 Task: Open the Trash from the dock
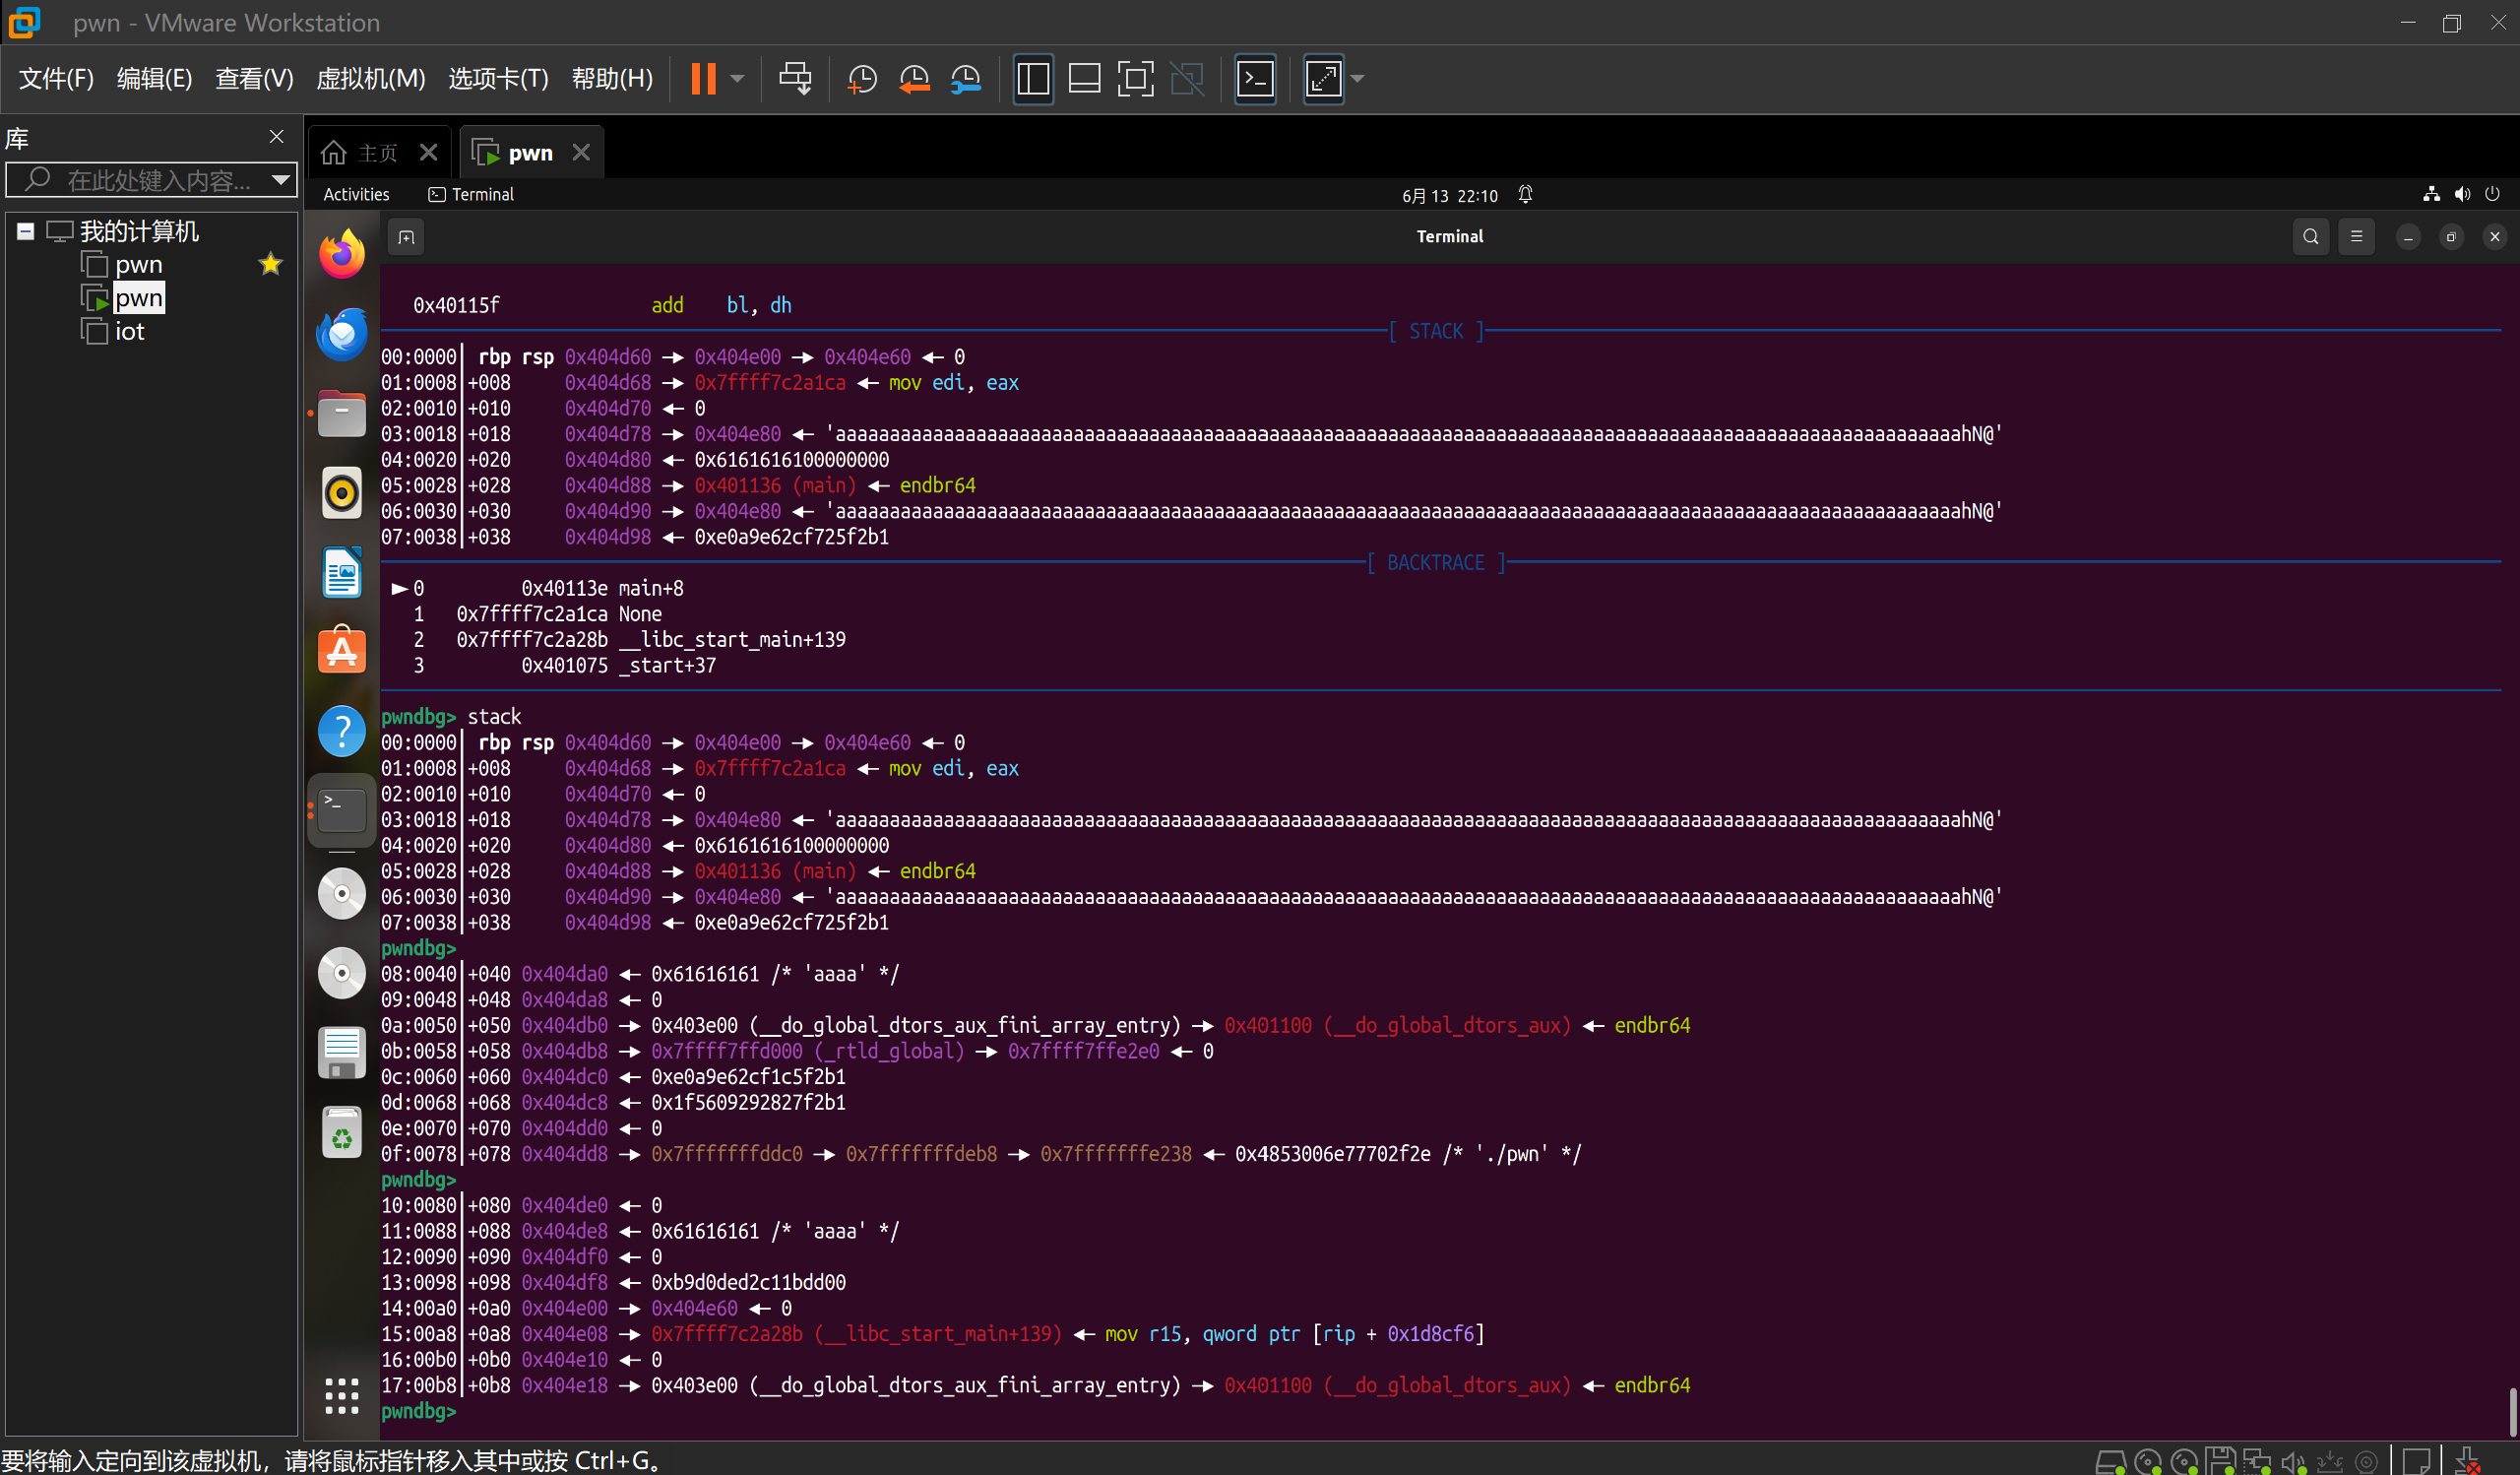(x=342, y=1132)
